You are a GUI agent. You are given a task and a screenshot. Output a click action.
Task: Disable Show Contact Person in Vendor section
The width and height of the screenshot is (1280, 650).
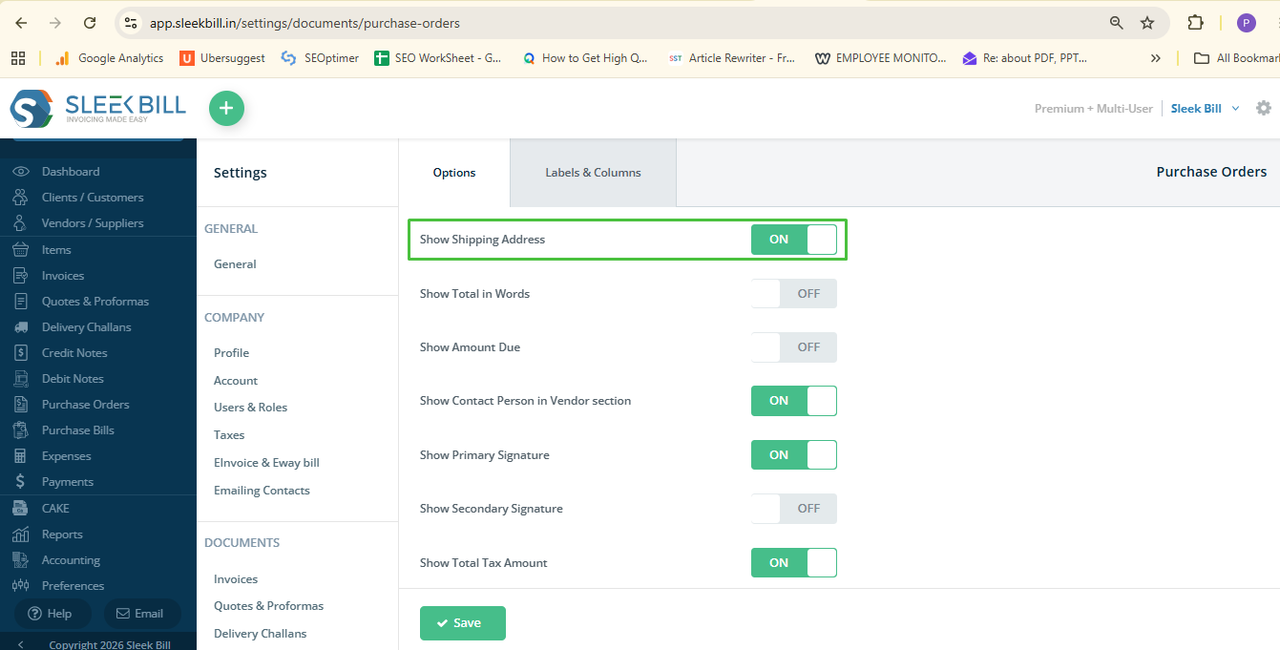(x=794, y=401)
